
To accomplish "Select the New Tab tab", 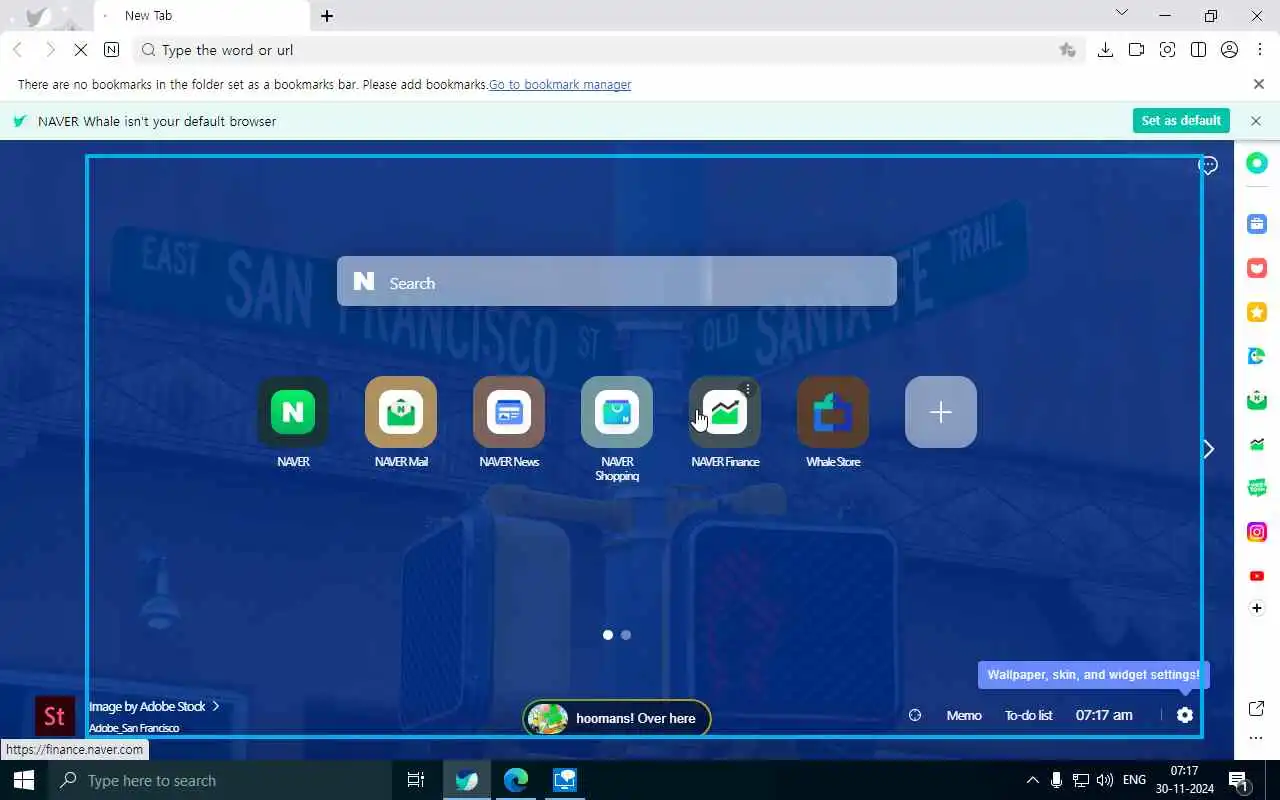I will point(200,16).
